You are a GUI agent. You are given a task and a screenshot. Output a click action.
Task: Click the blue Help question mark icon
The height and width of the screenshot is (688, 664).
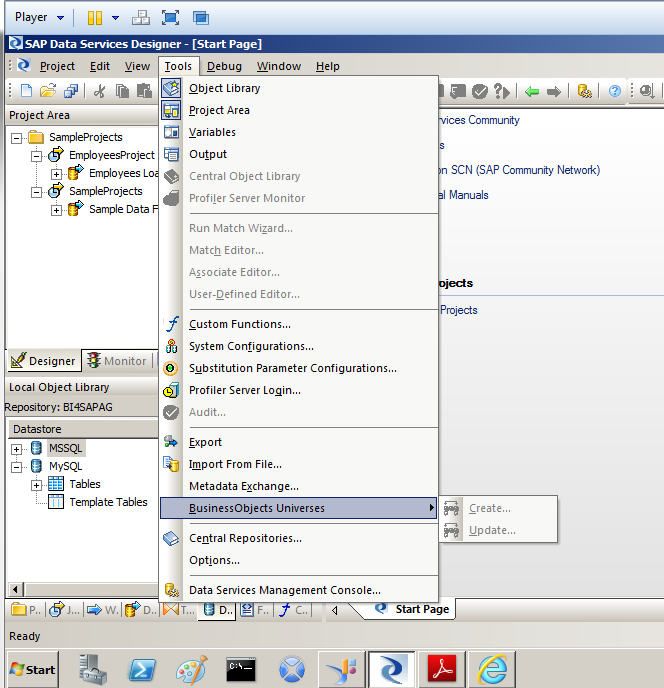point(614,91)
